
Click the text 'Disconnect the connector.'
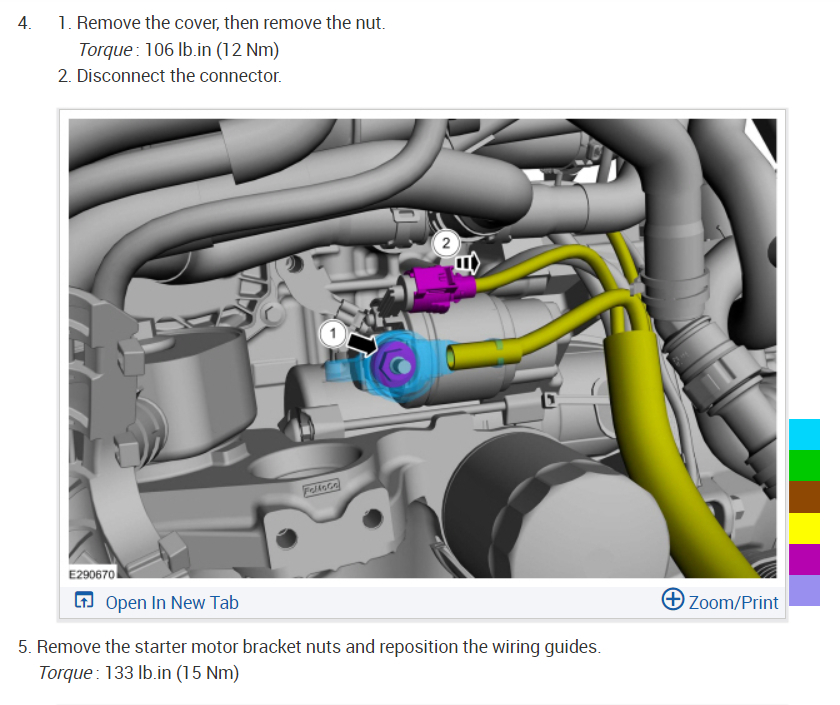click(x=179, y=76)
